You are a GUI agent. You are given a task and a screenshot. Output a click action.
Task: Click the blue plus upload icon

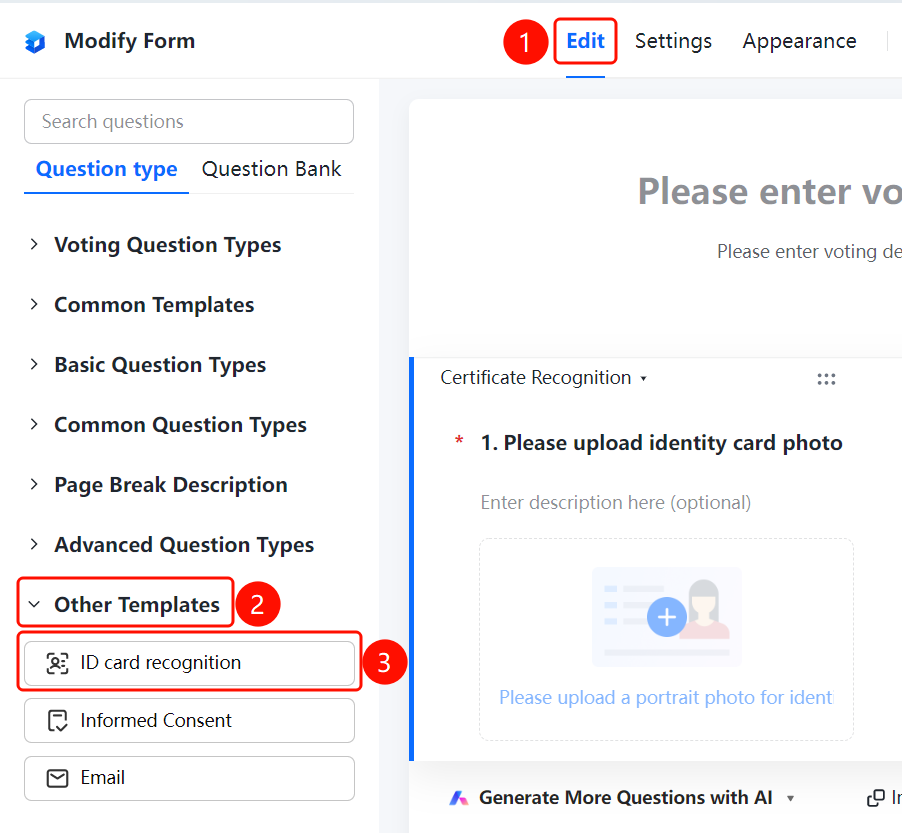pos(667,617)
